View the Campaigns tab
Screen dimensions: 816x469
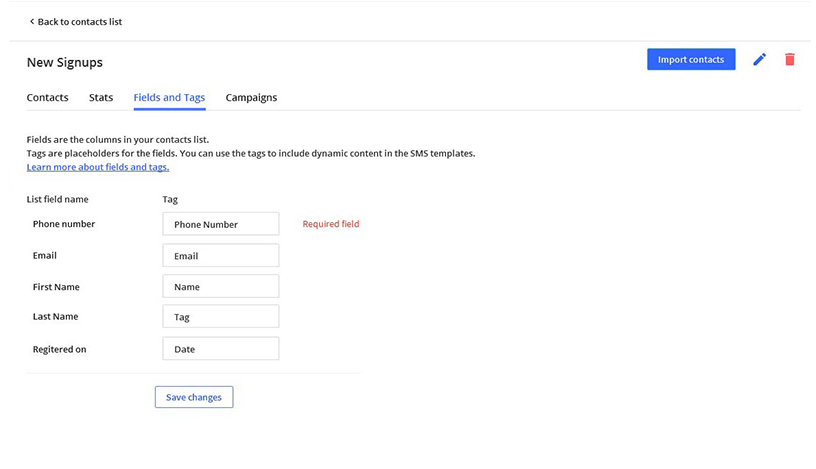pos(251,98)
